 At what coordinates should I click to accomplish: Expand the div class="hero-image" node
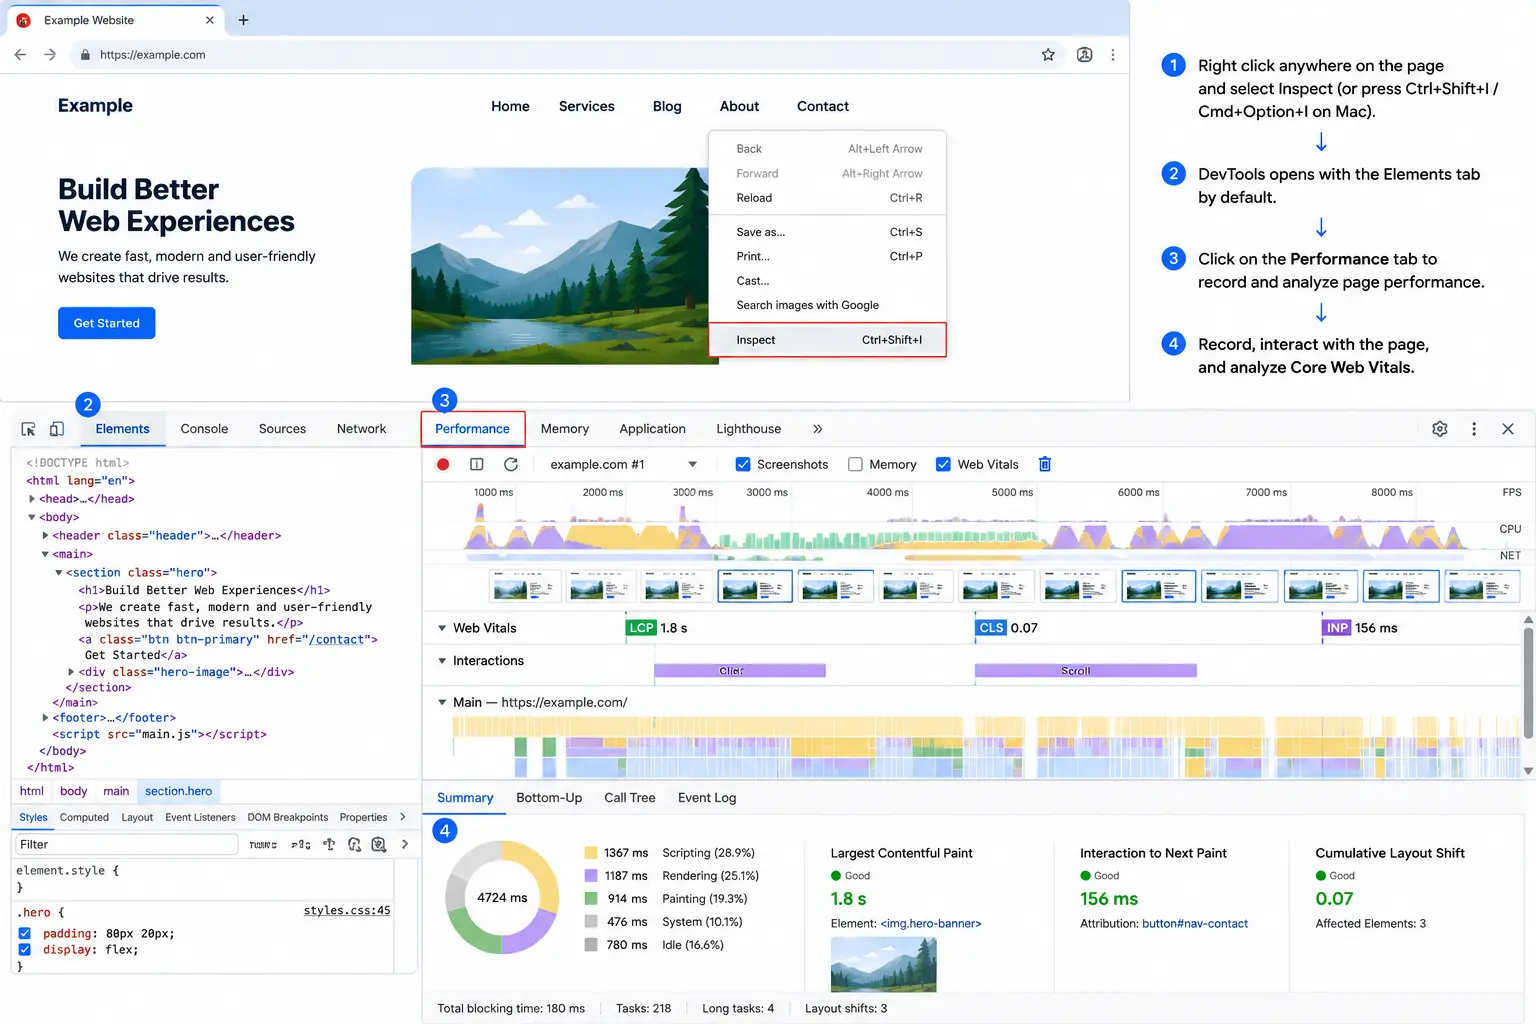pos(71,672)
